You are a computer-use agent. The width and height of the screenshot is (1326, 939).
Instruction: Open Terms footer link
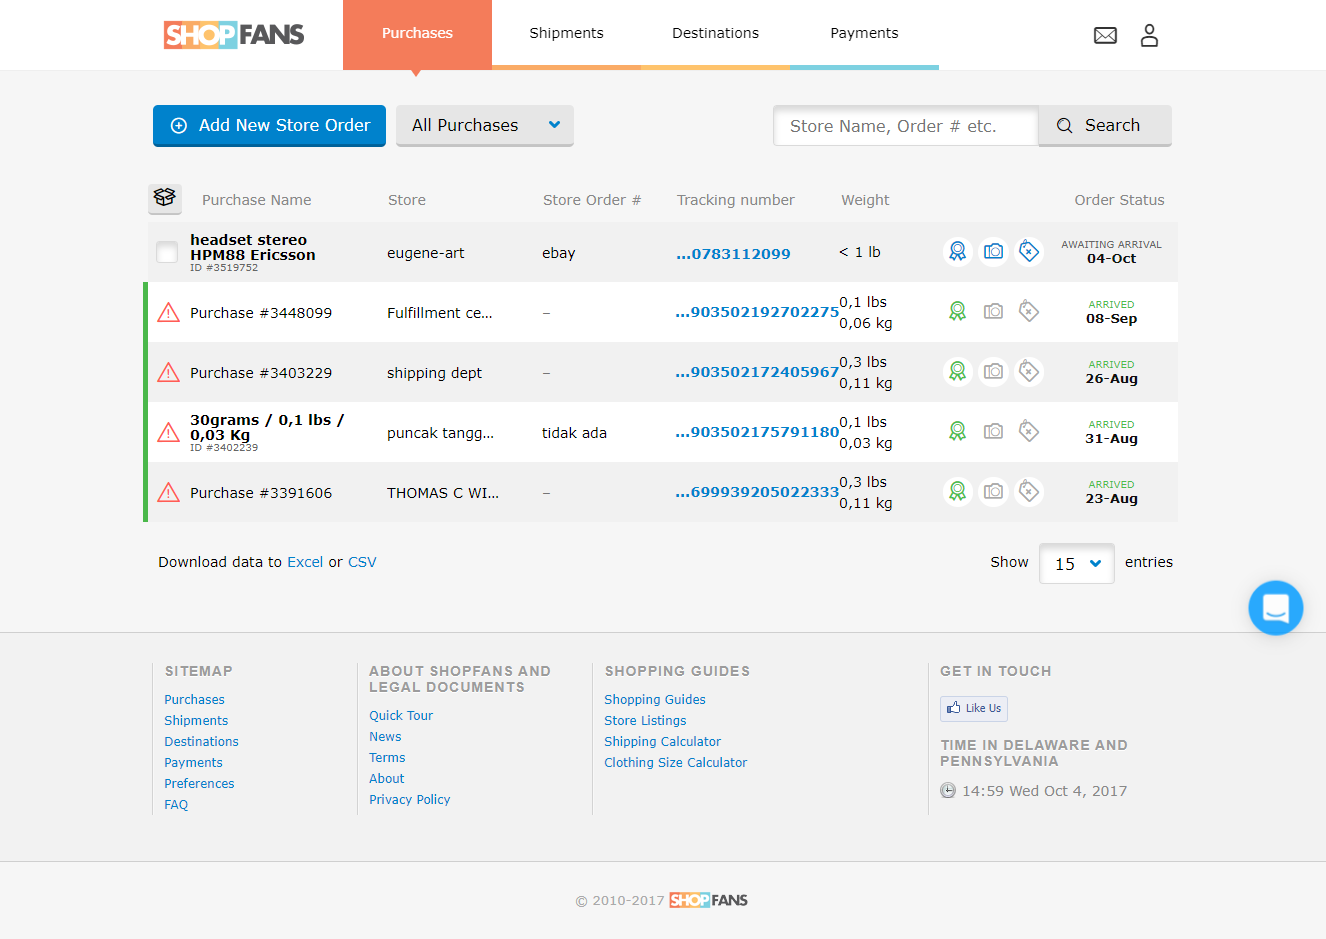(x=387, y=758)
